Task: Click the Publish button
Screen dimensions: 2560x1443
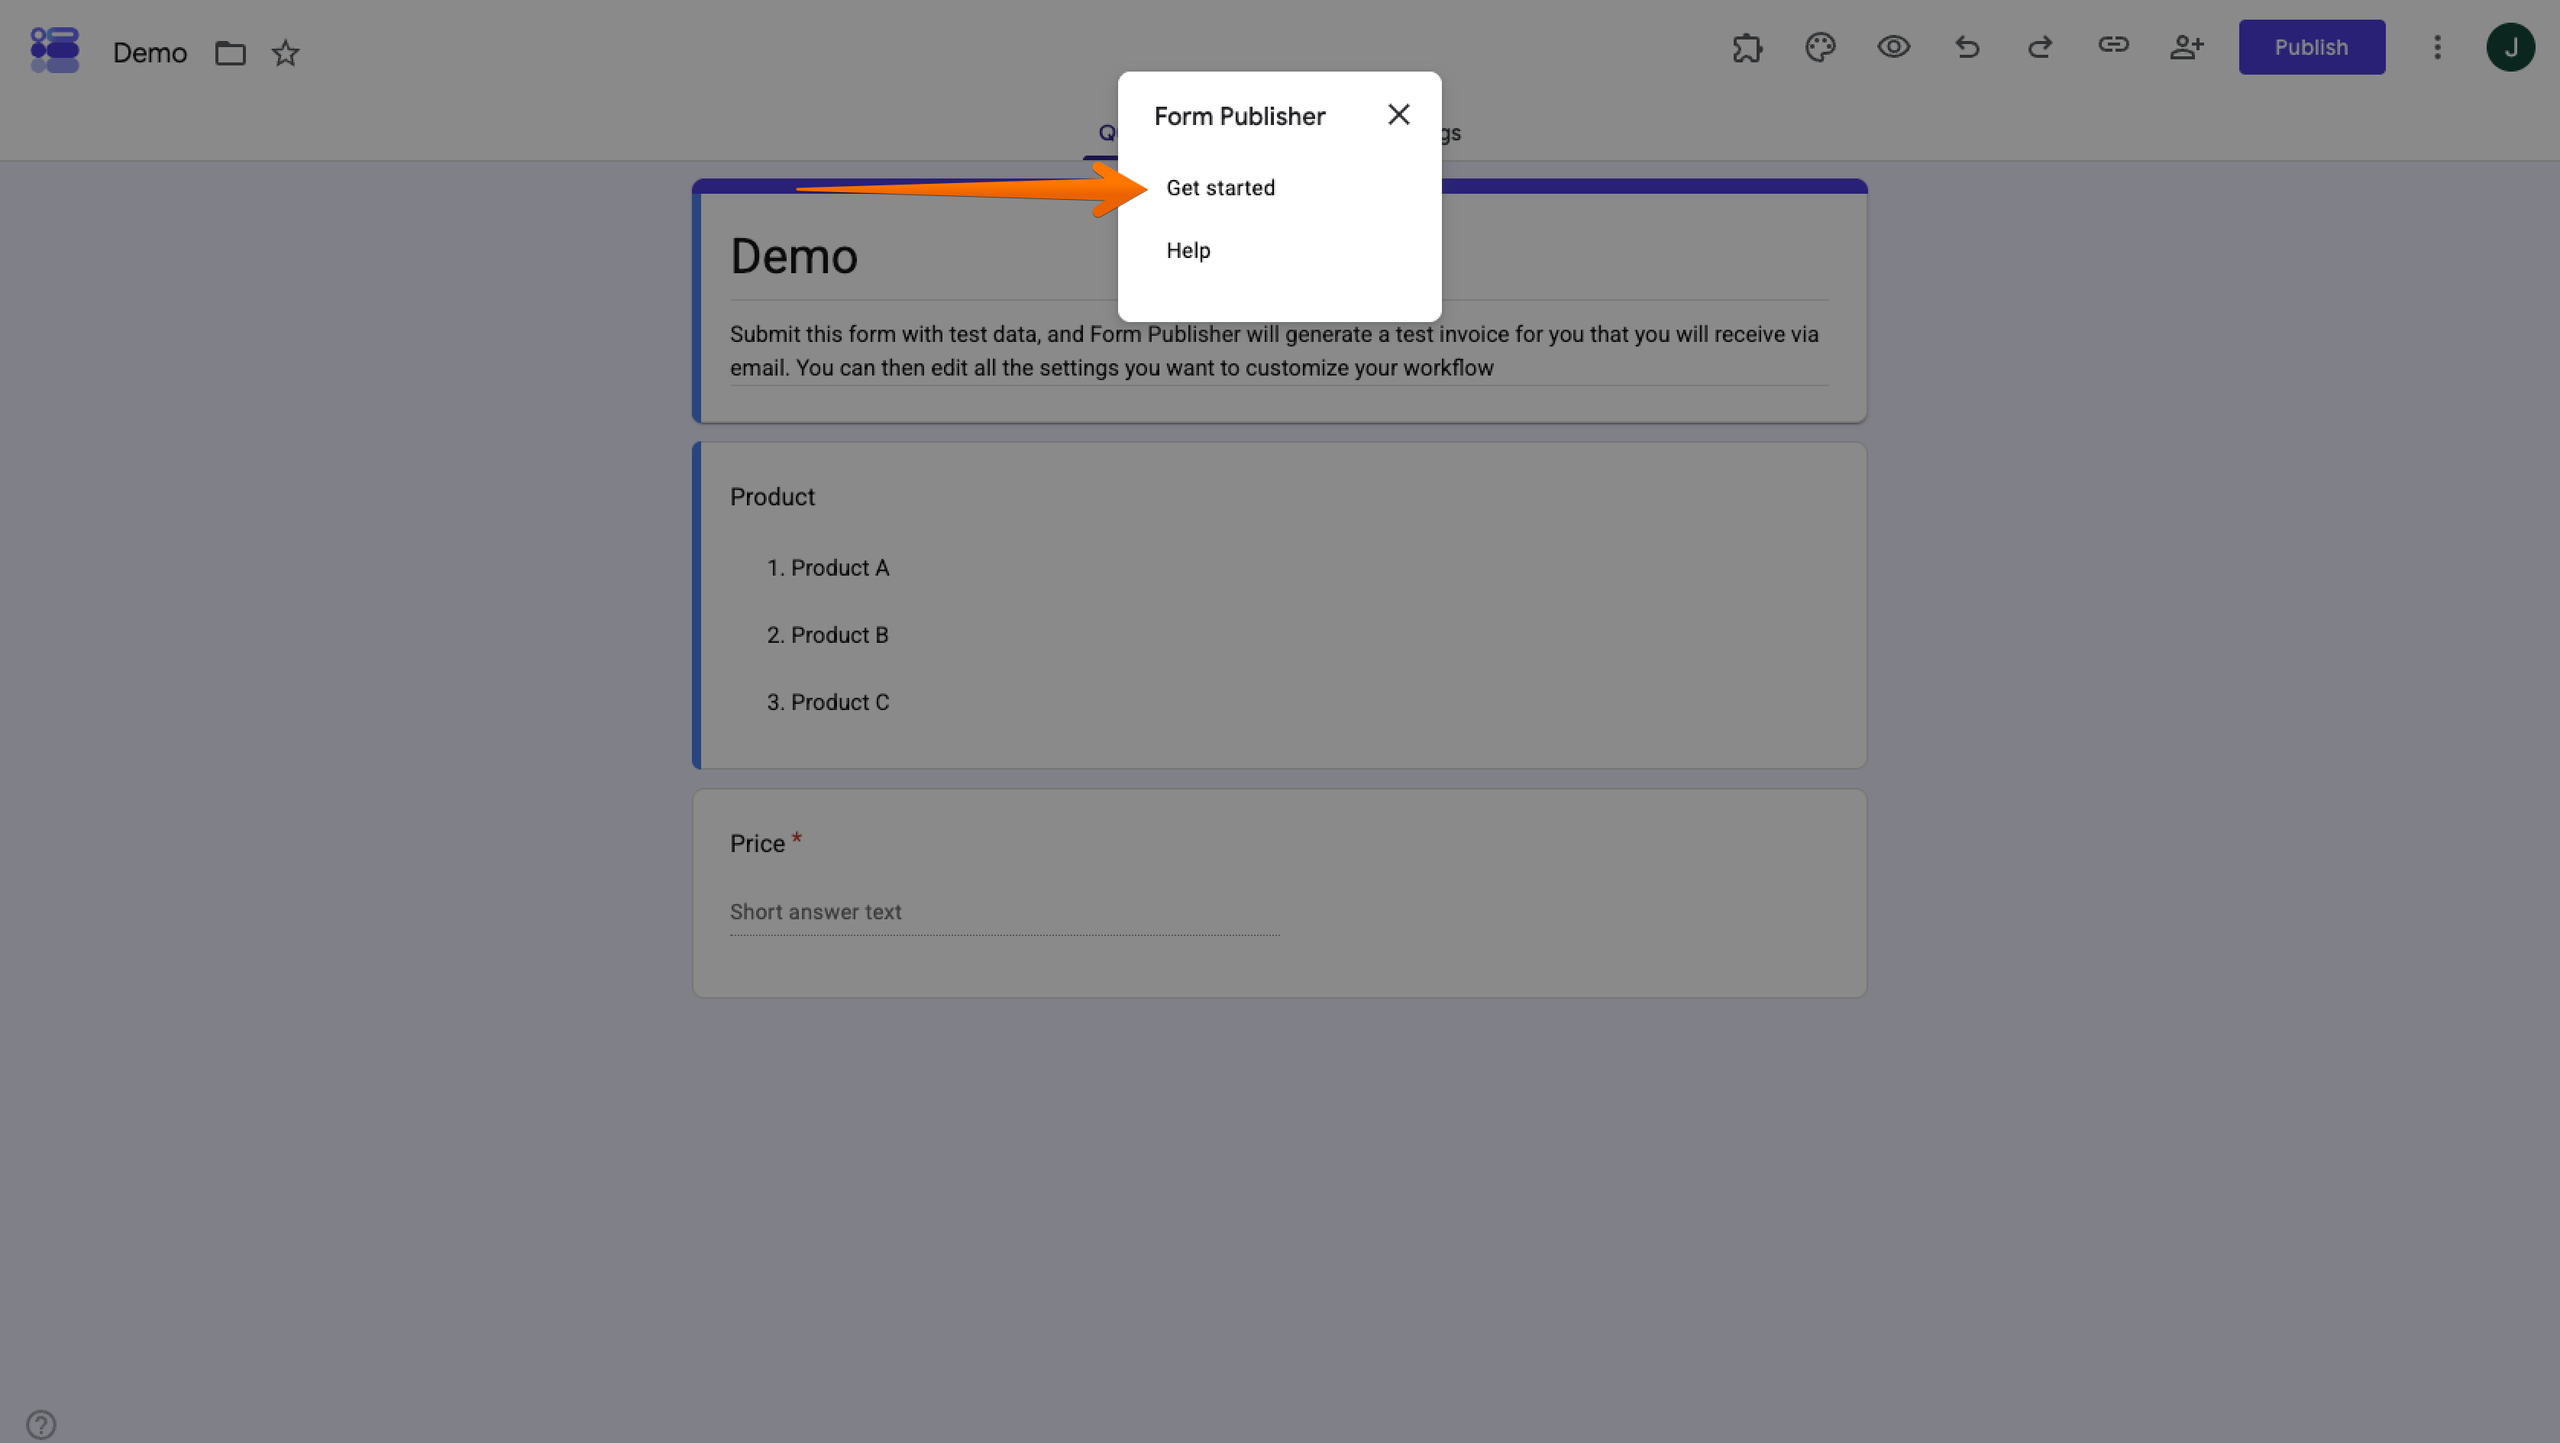Action: (x=2311, y=47)
